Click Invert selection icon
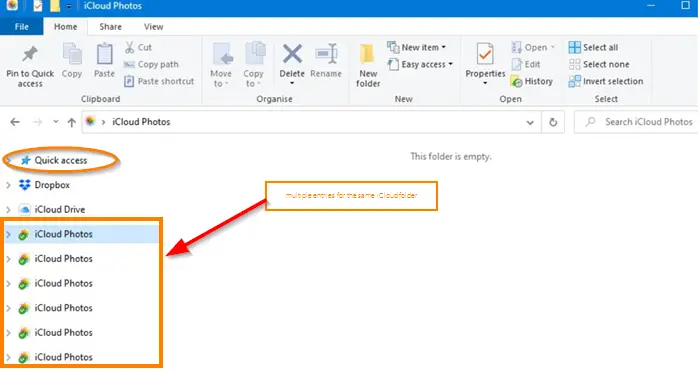The height and width of the screenshot is (372, 700). pyautogui.click(x=575, y=81)
